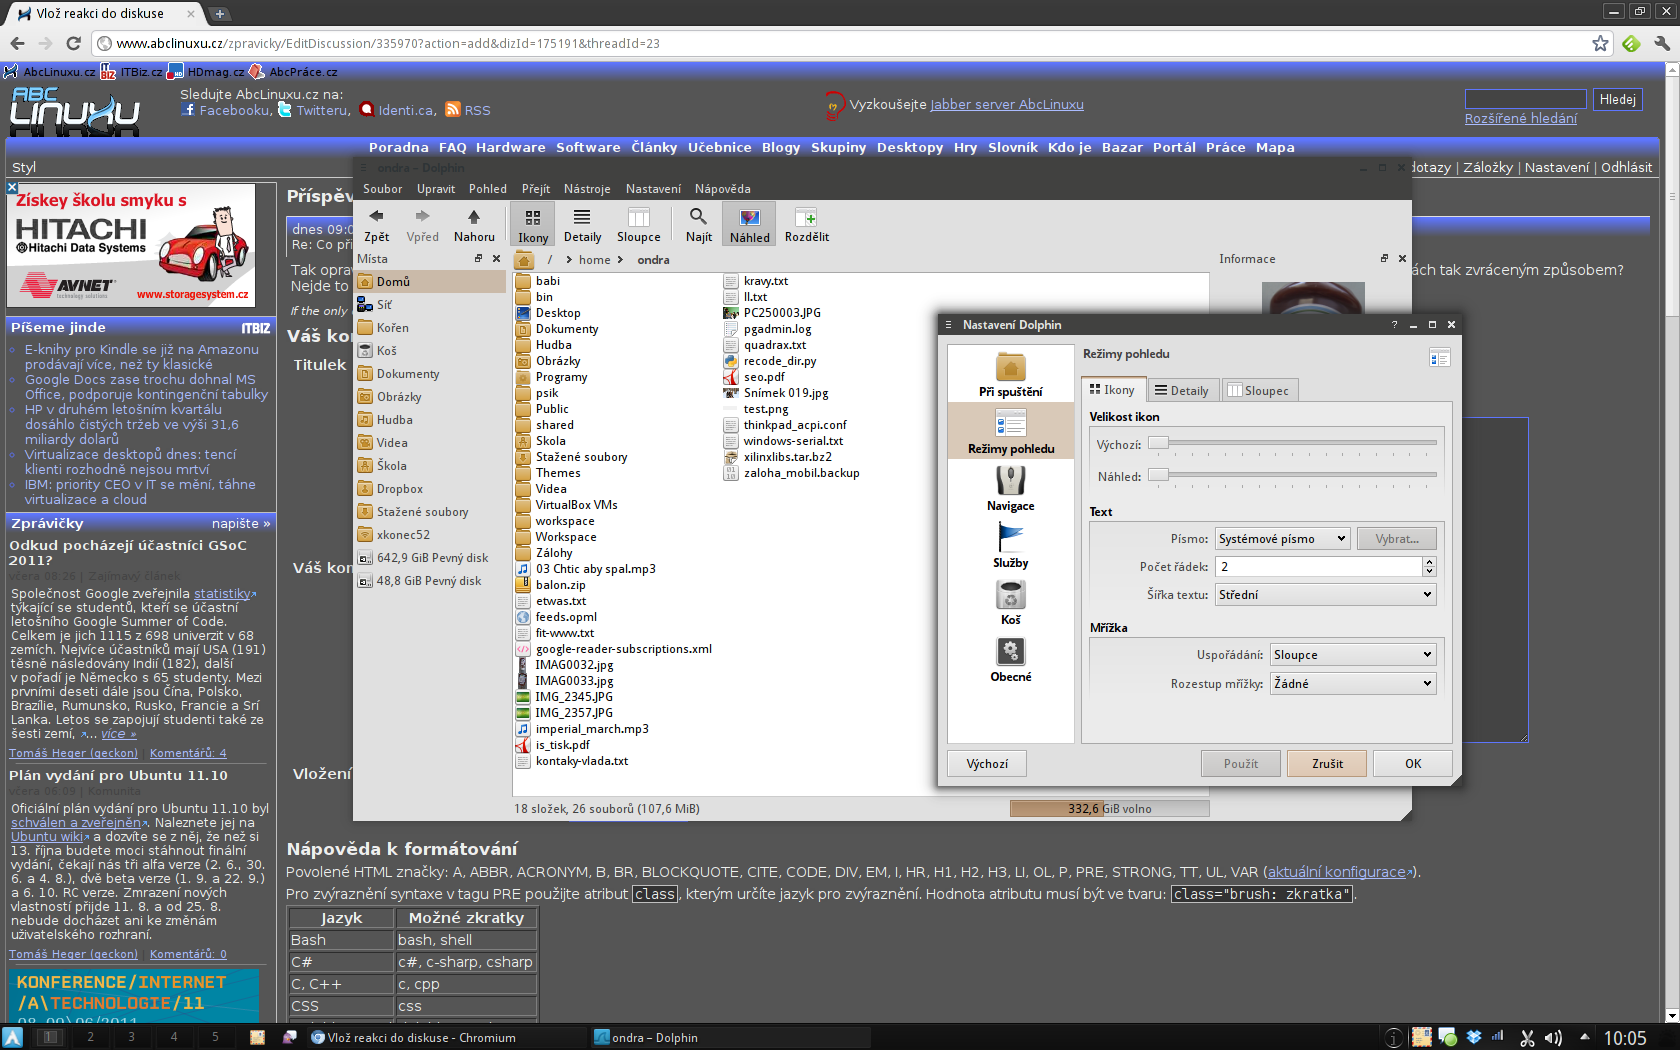Viewport: 1680px width, 1050px height.
Task: Switch to Detaily tab in settings dialog
Action: coord(1181,391)
